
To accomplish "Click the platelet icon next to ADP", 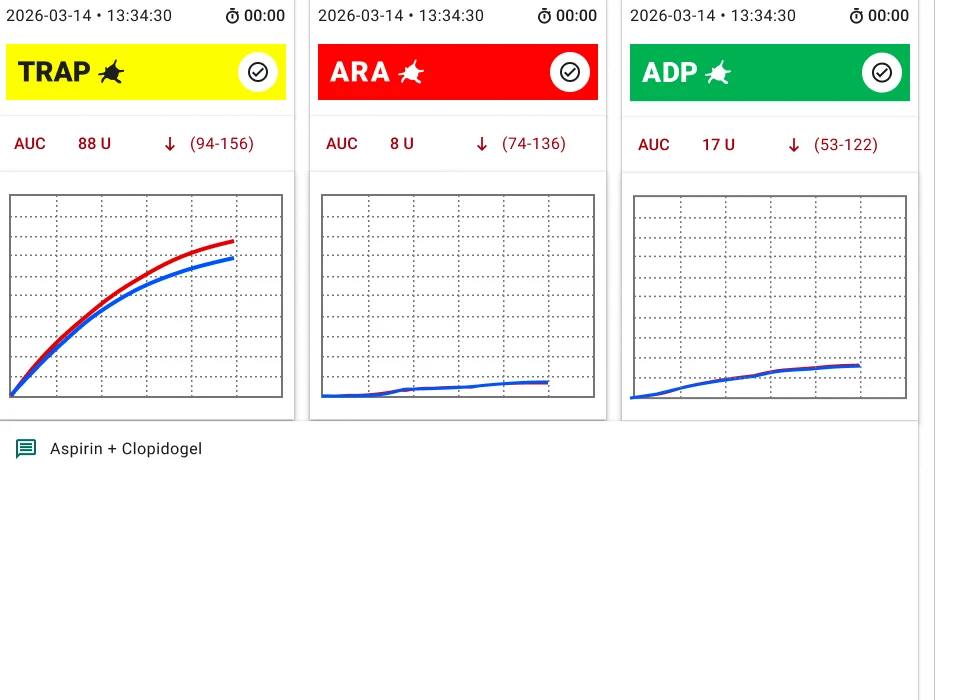I will [718, 73].
